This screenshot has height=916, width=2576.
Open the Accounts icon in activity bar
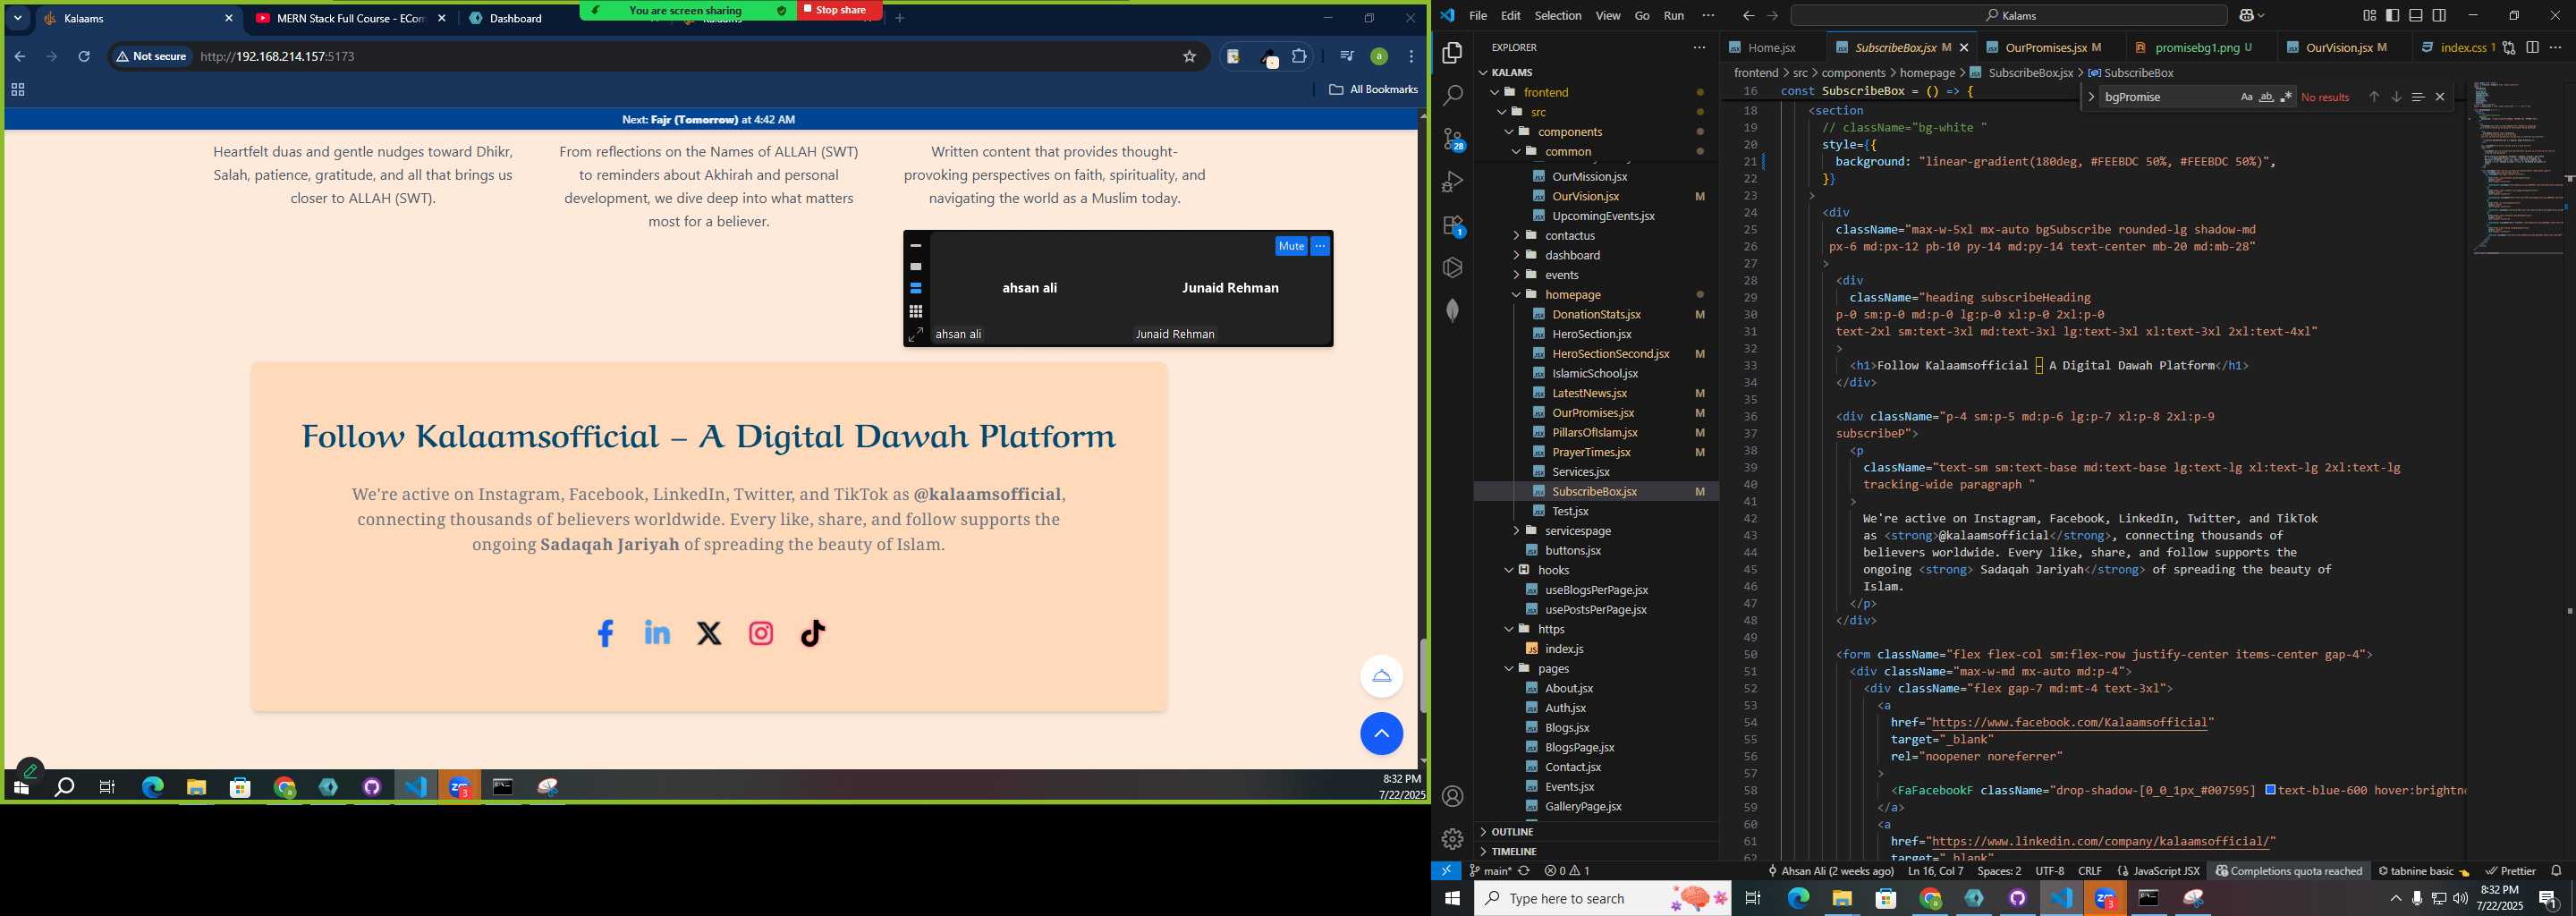point(1453,796)
